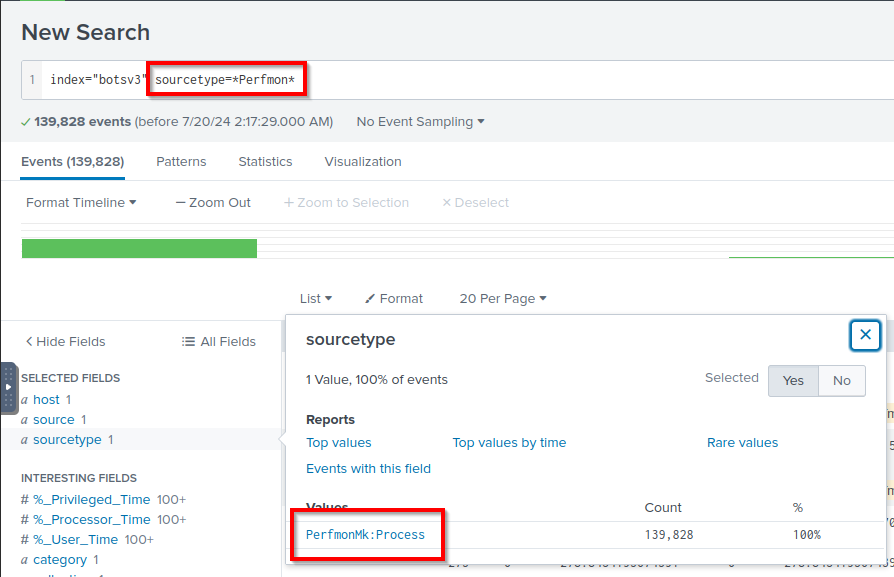Click the Format pencil icon
This screenshot has height=577, width=894.
(370, 299)
